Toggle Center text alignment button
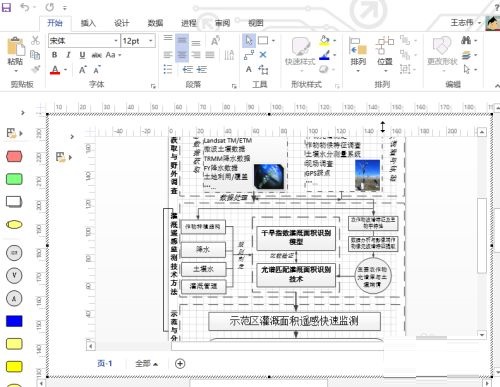 (x=182, y=55)
